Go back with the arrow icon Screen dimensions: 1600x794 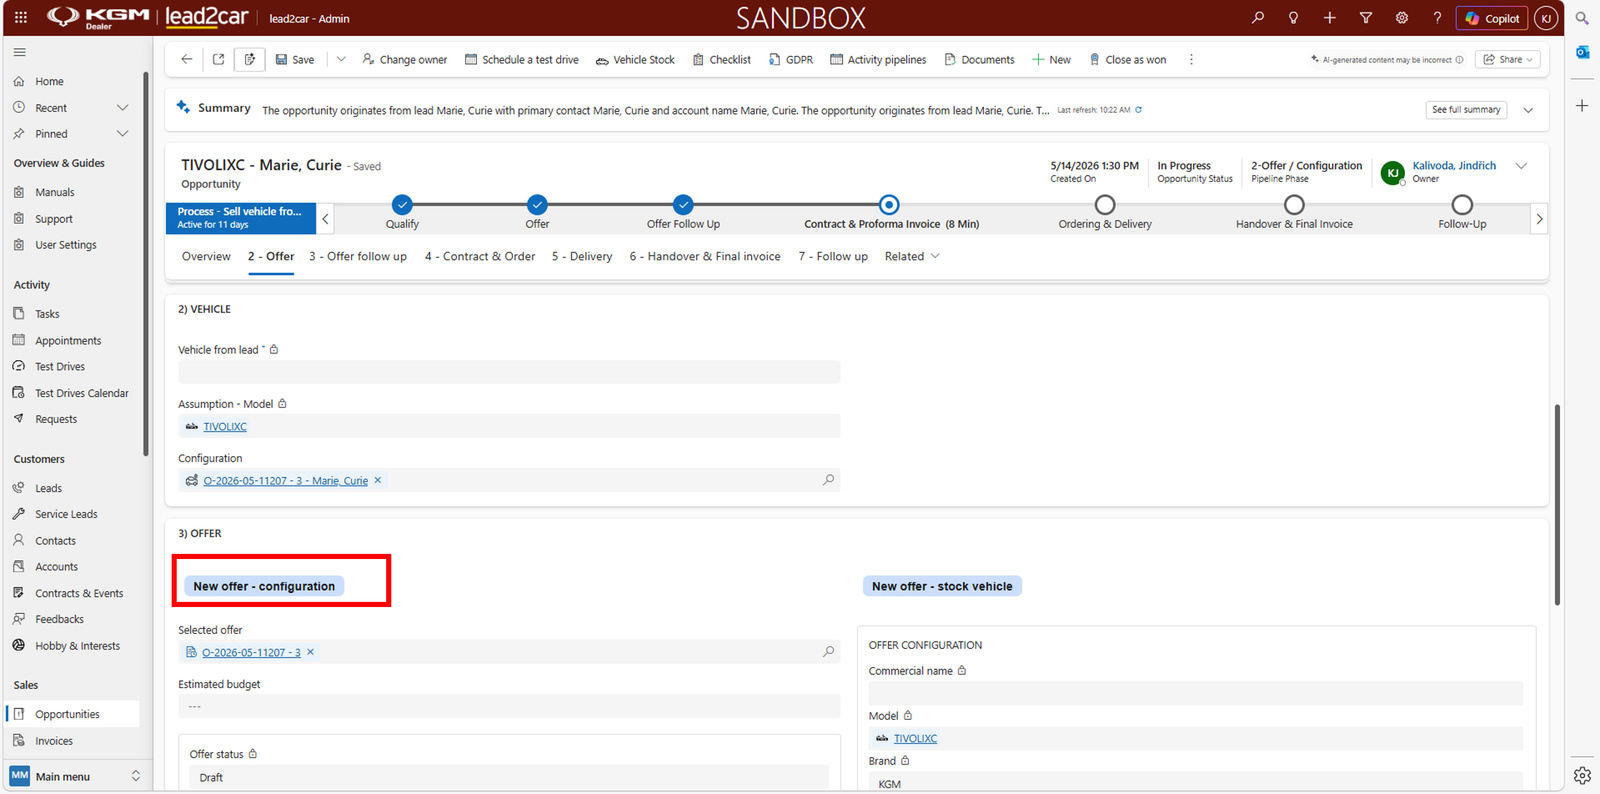pyautogui.click(x=187, y=59)
